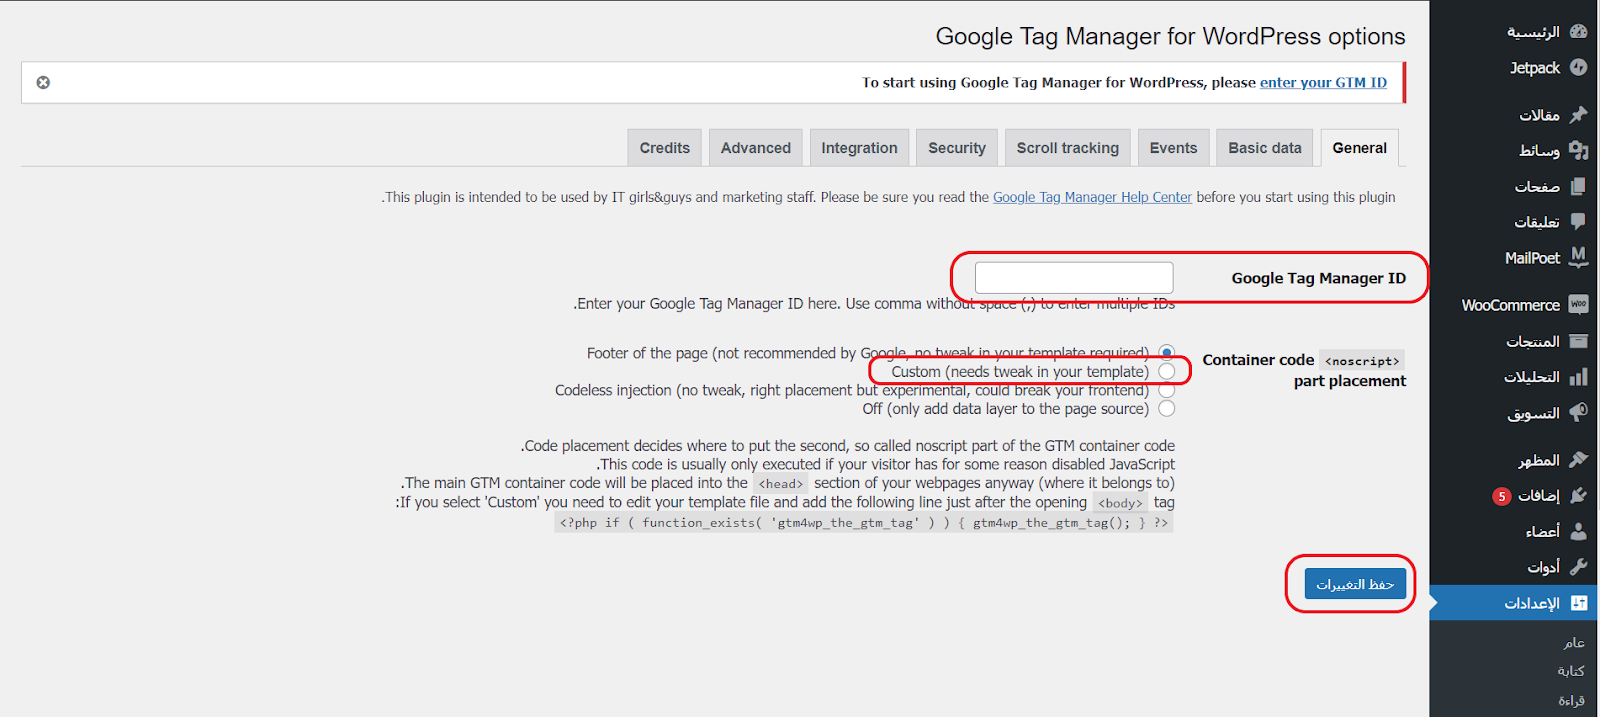Open the Credits tab

point(665,148)
